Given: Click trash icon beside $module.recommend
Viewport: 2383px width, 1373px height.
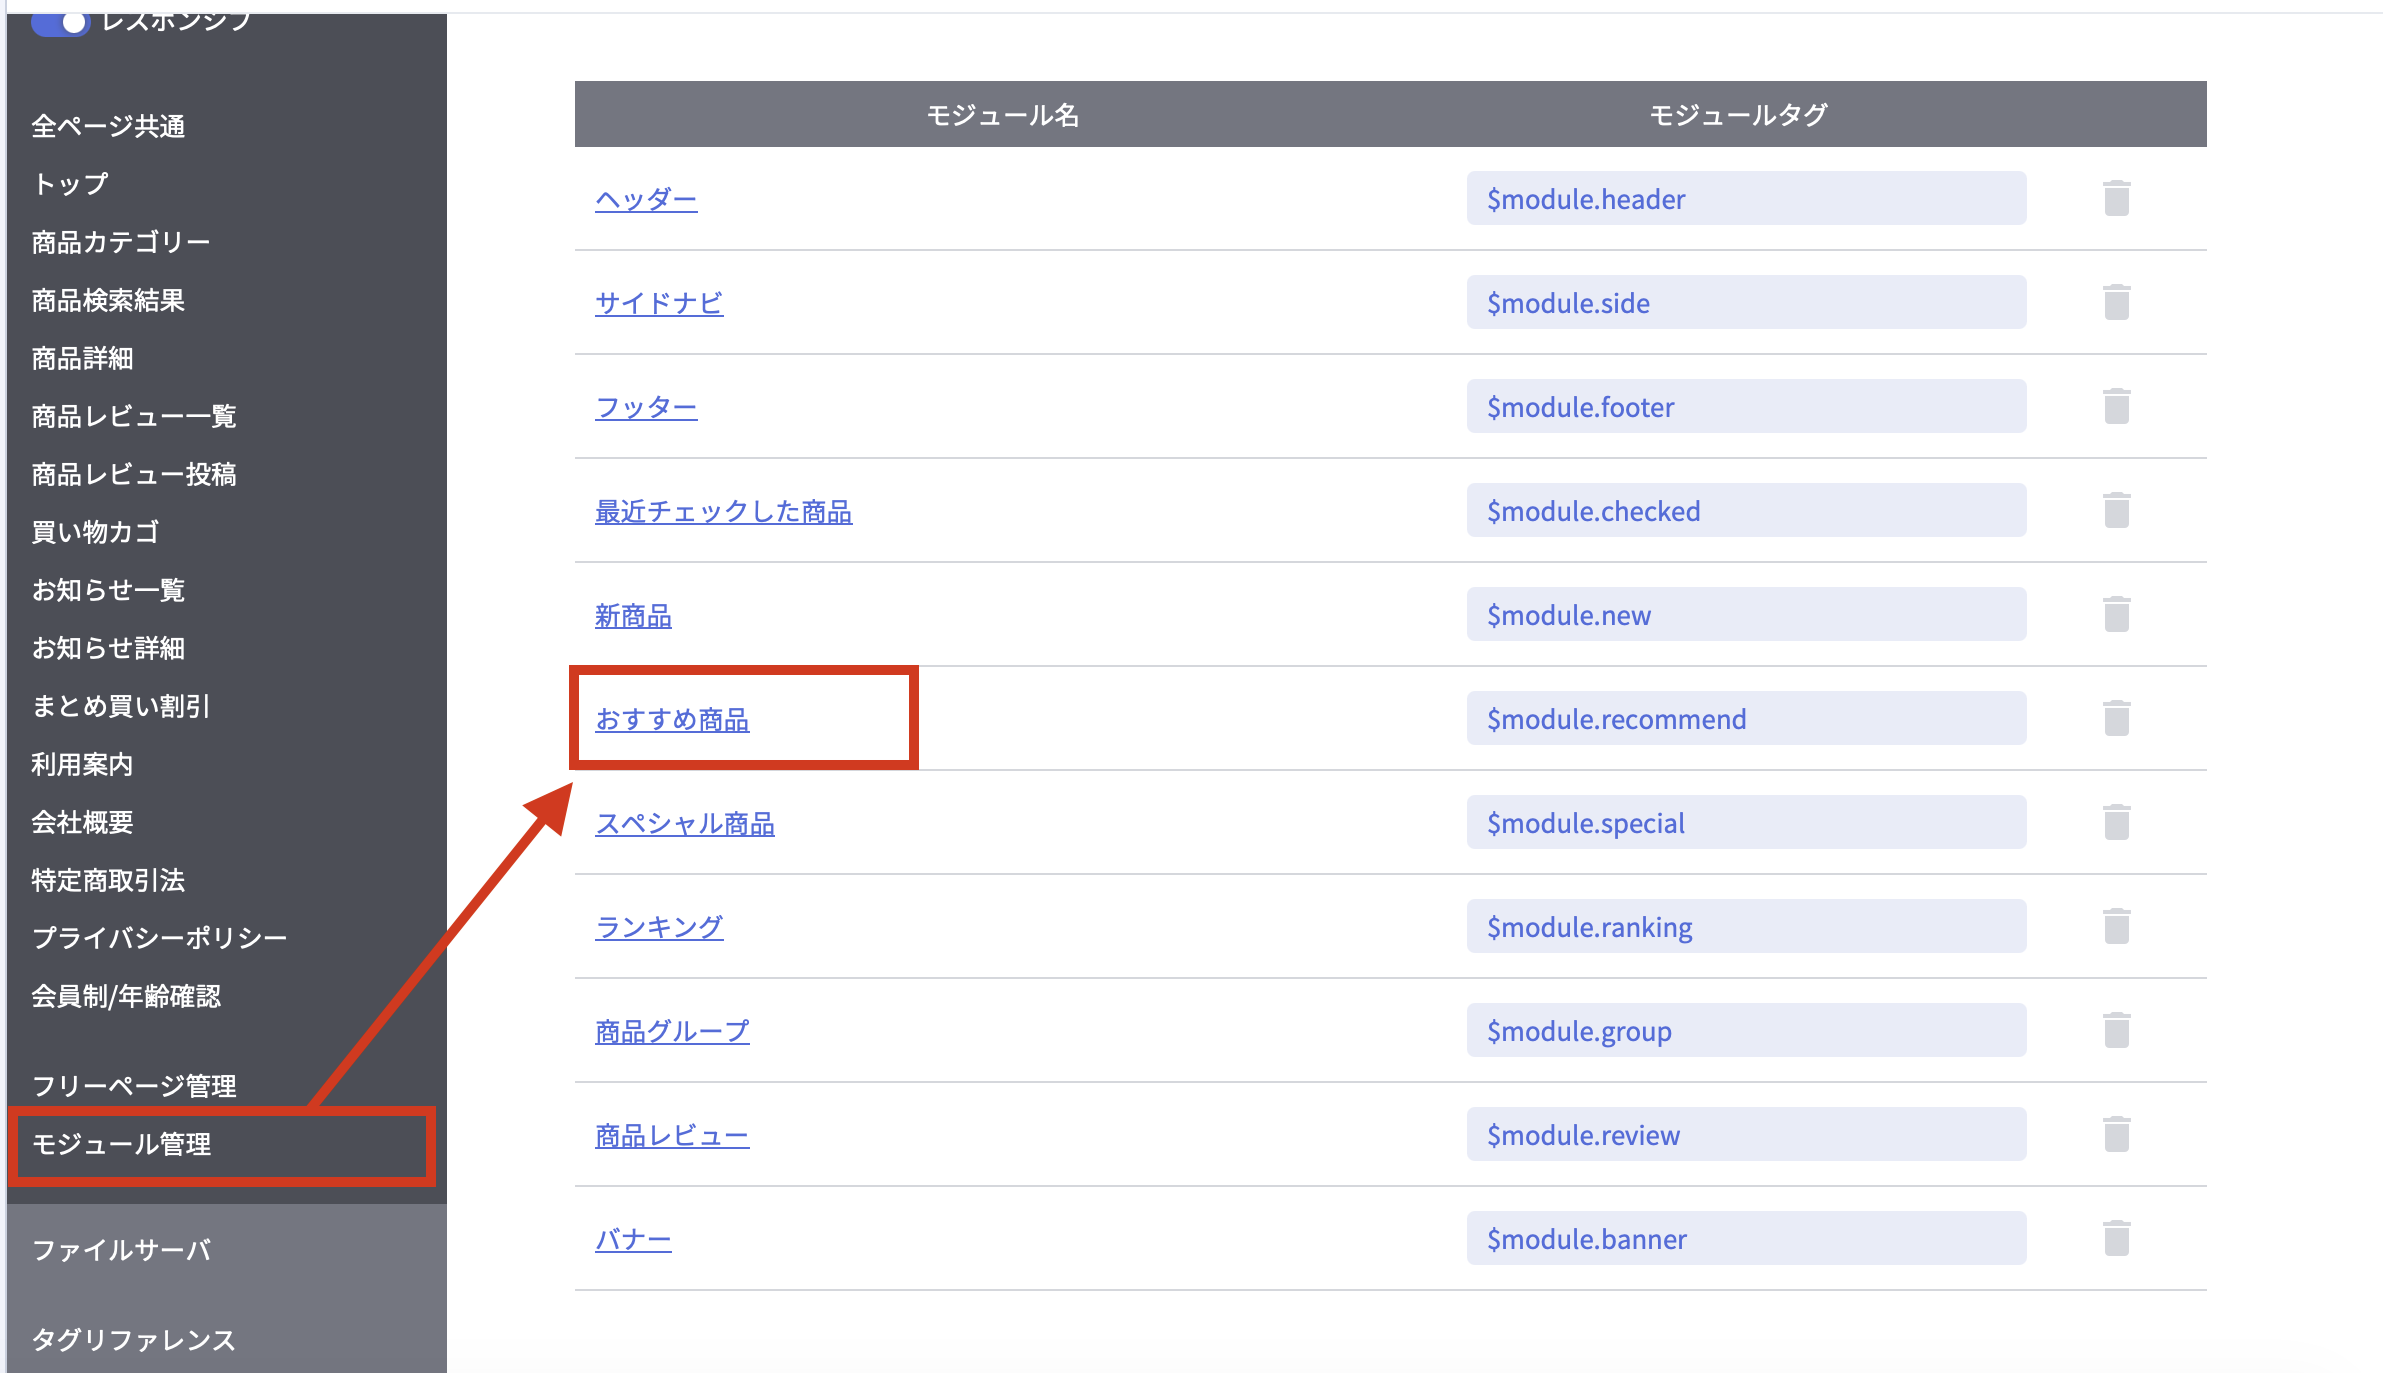Looking at the screenshot, I should [2116, 718].
